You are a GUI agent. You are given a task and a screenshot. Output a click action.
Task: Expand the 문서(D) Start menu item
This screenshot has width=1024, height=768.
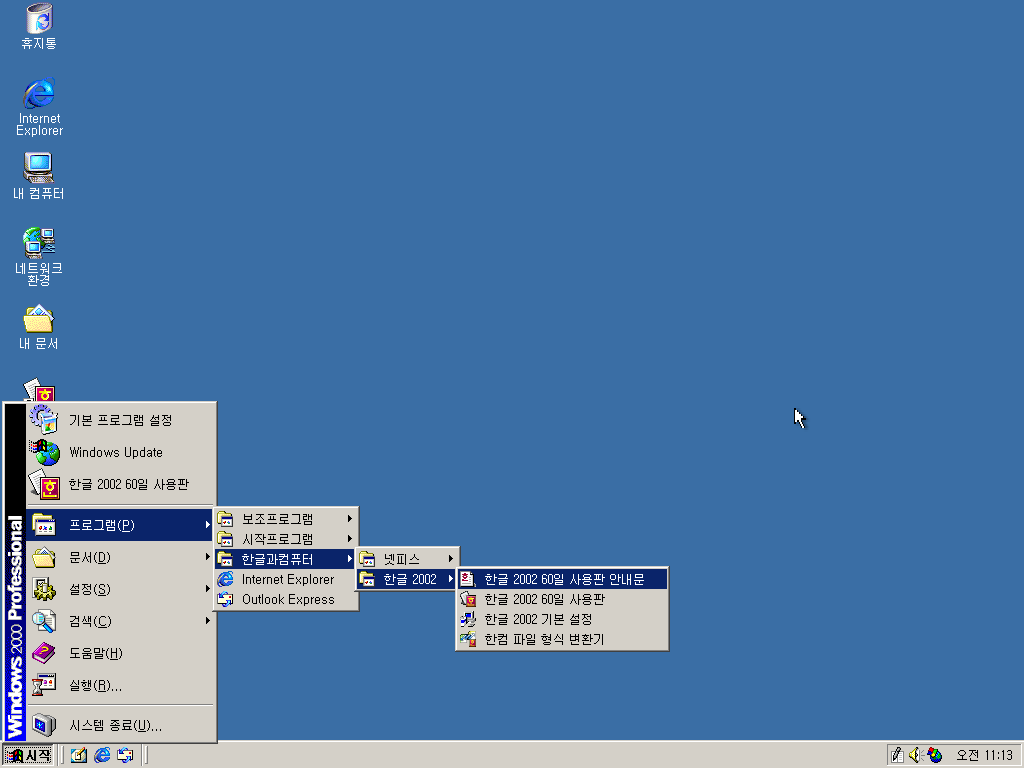[121, 557]
